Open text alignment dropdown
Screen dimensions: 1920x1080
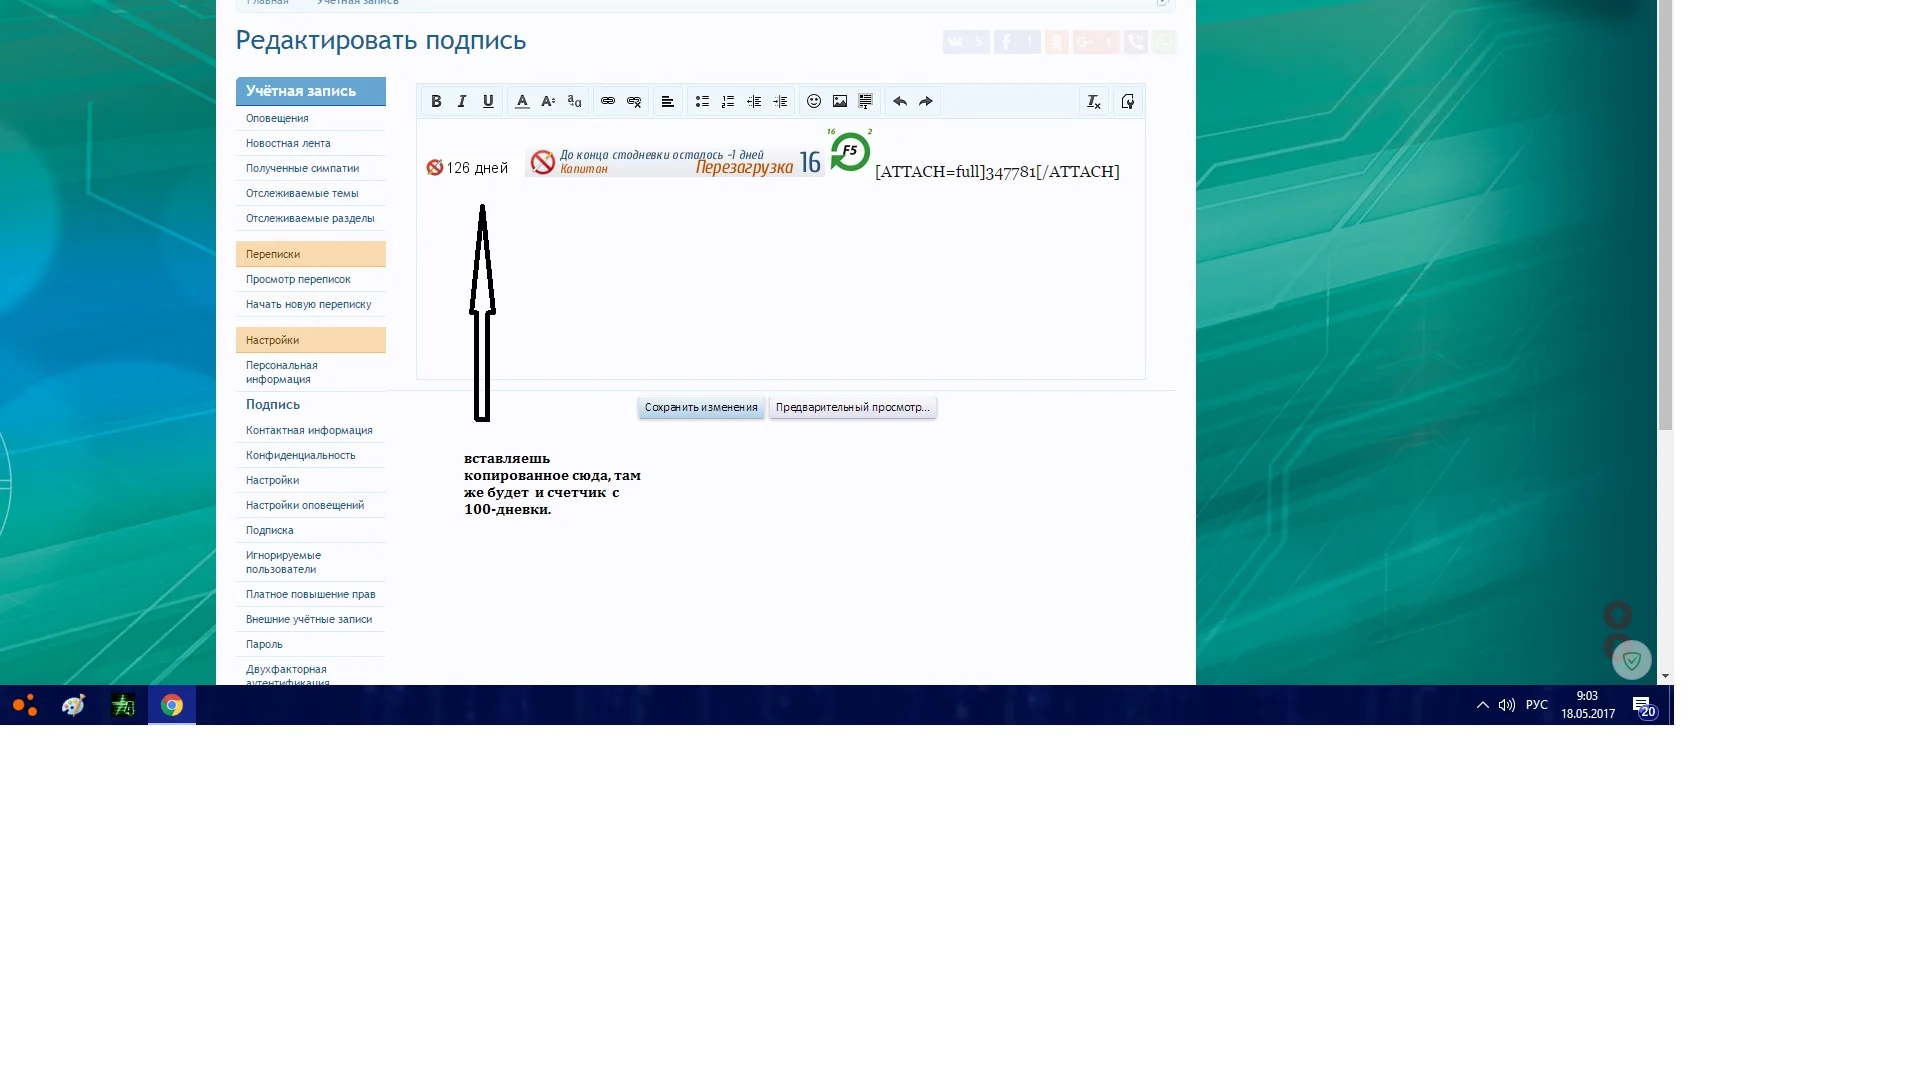pyautogui.click(x=668, y=101)
